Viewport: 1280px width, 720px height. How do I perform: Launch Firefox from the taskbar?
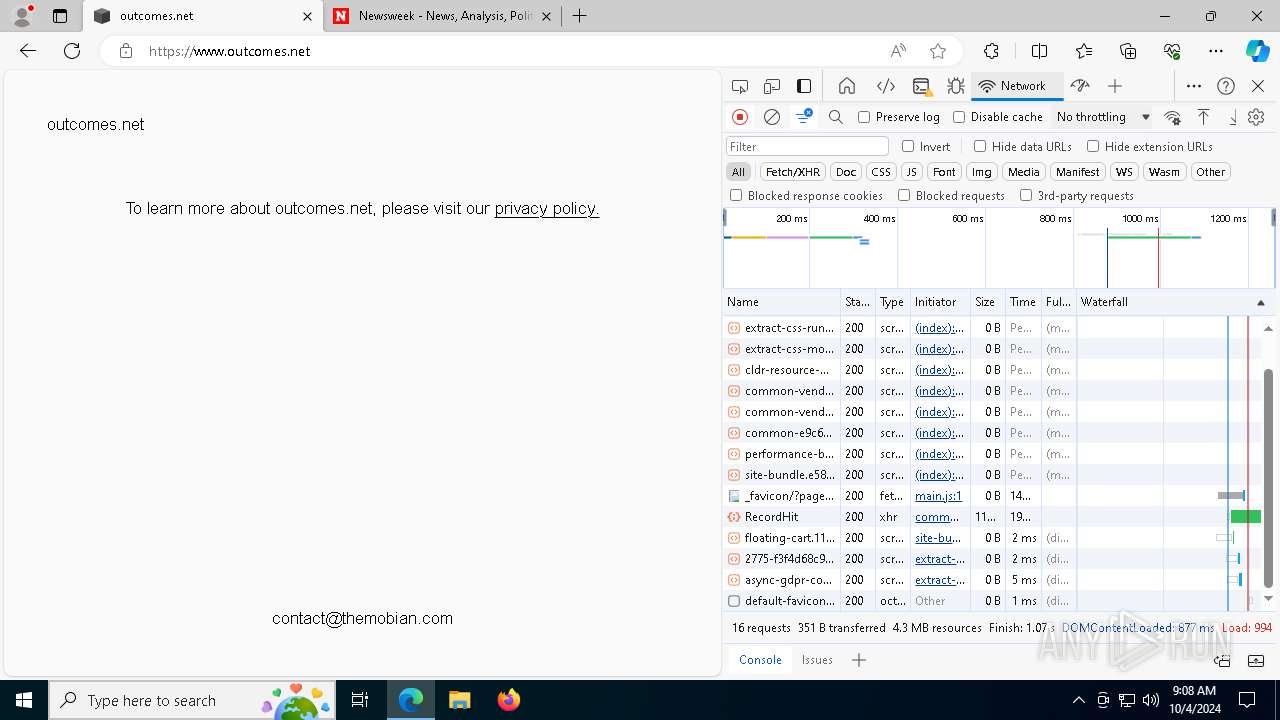point(509,700)
